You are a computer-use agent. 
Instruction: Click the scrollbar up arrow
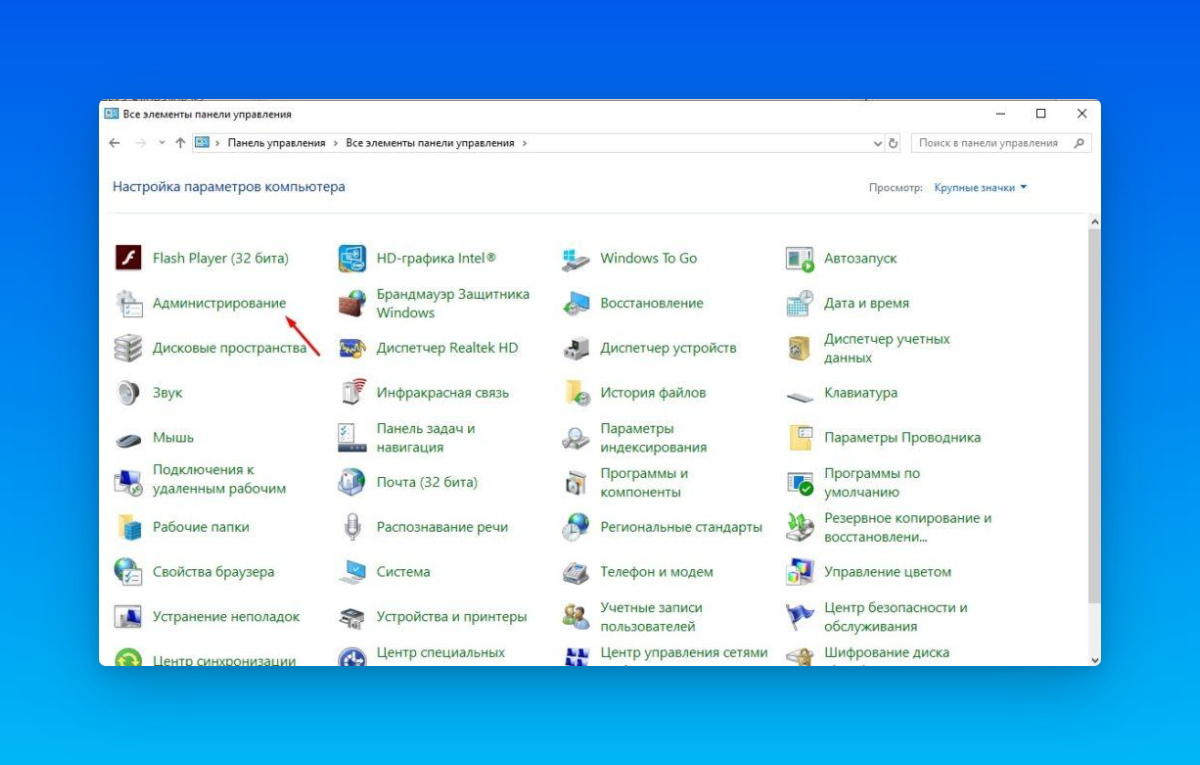[1094, 221]
